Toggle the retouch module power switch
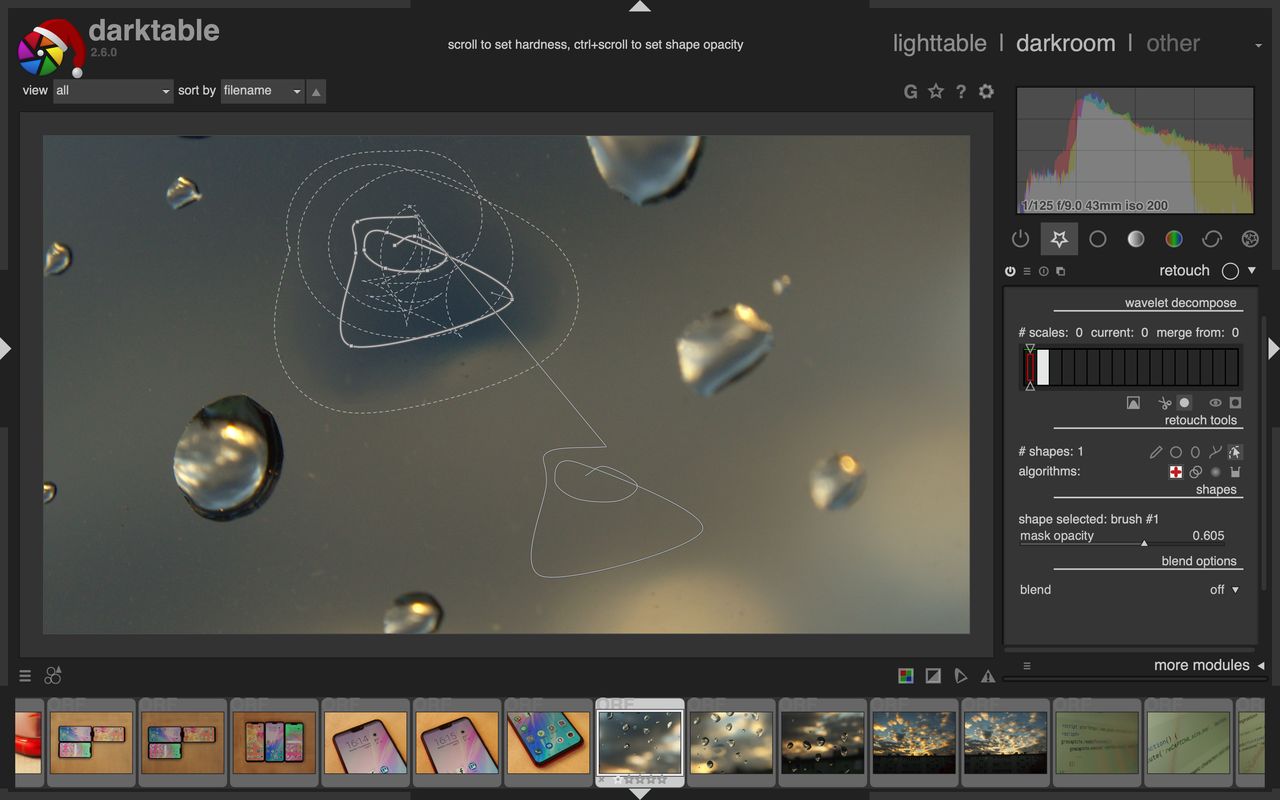The height and width of the screenshot is (800, 1280). (x=1010, y=271)
